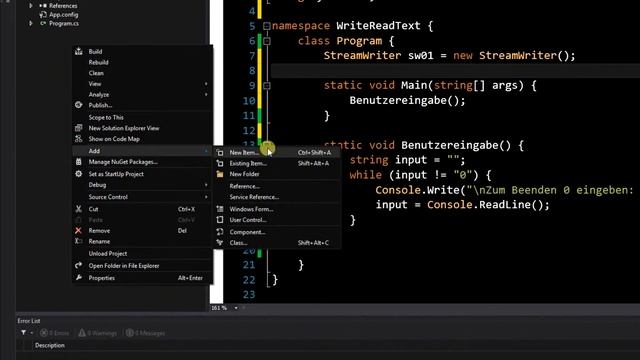
Task: Collapse the Main method code block
Action: [x=267, y=86]
